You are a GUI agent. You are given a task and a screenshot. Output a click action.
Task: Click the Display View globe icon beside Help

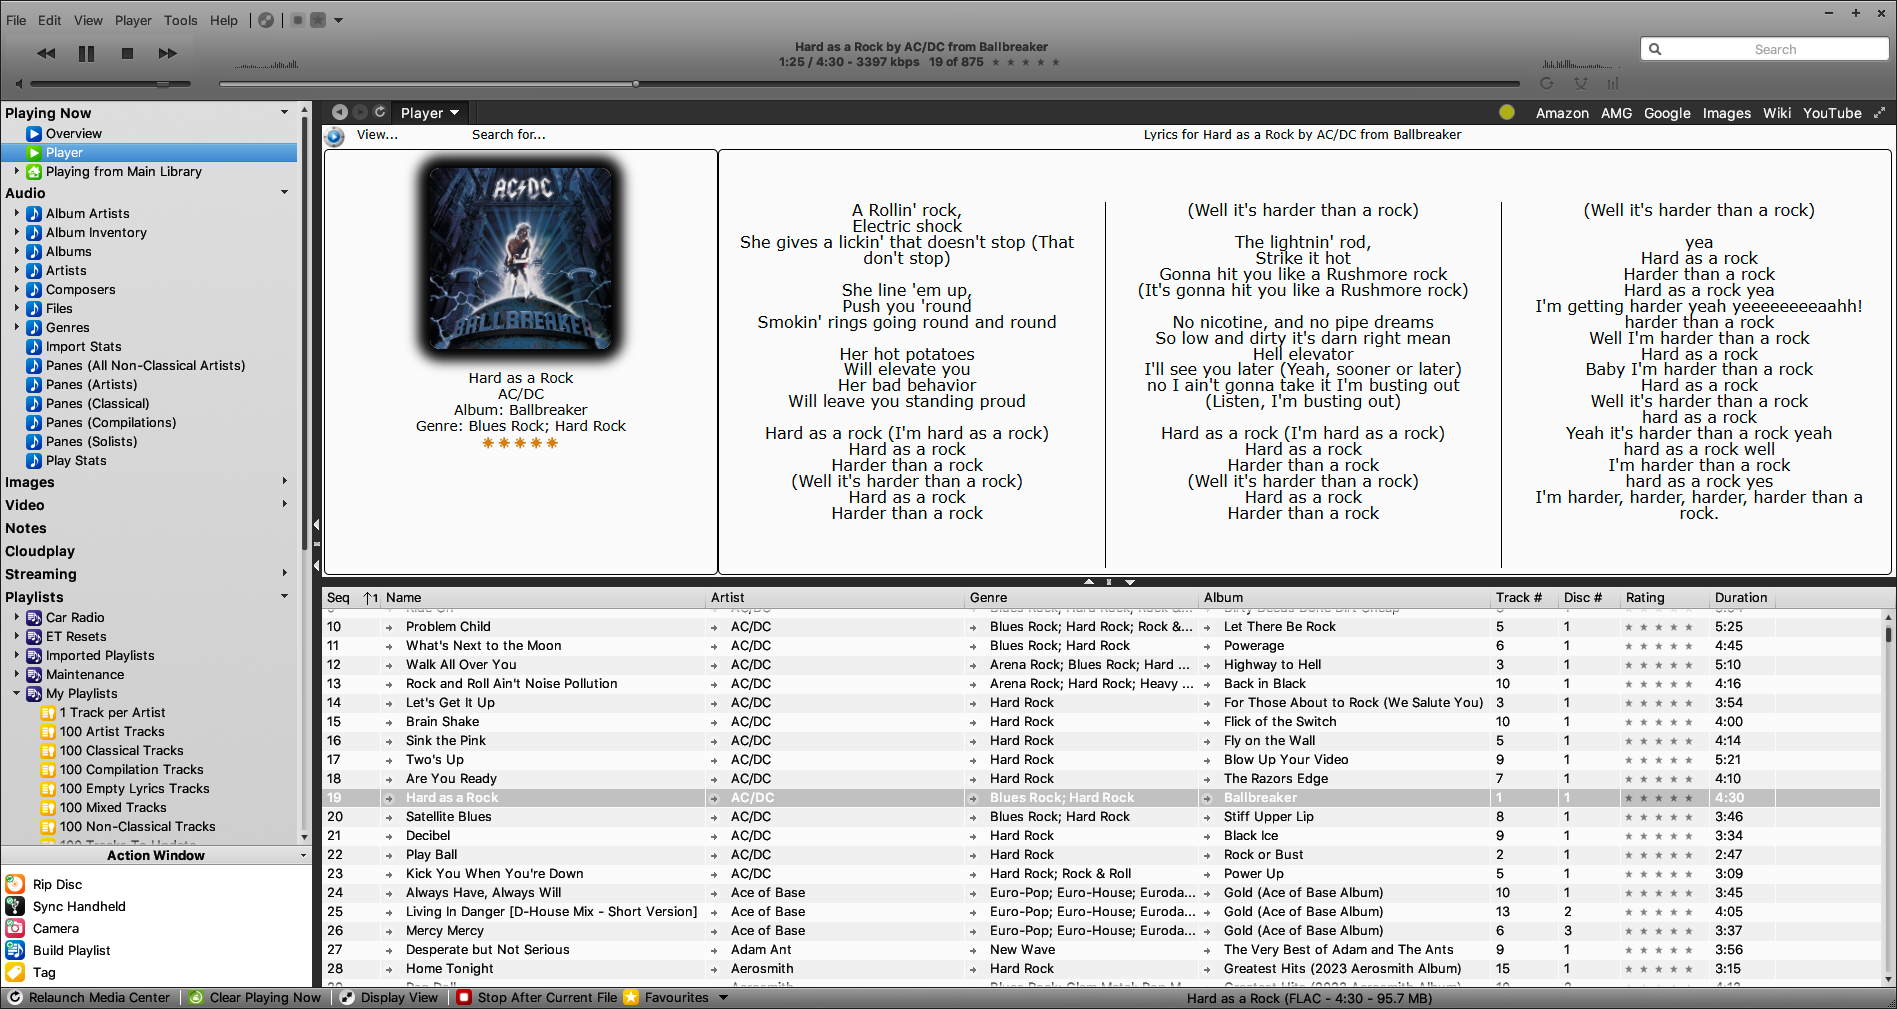pyautogui.click(x=266, y=20)
